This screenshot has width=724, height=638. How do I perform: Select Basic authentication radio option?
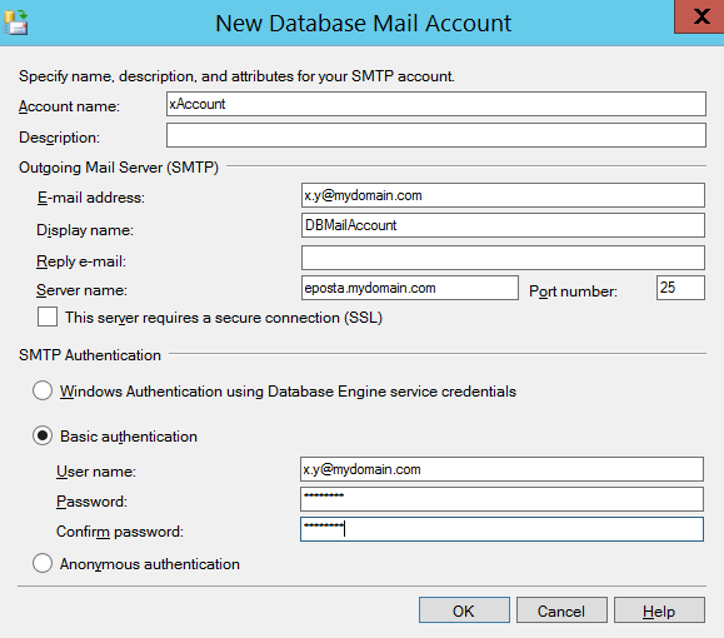42,436
